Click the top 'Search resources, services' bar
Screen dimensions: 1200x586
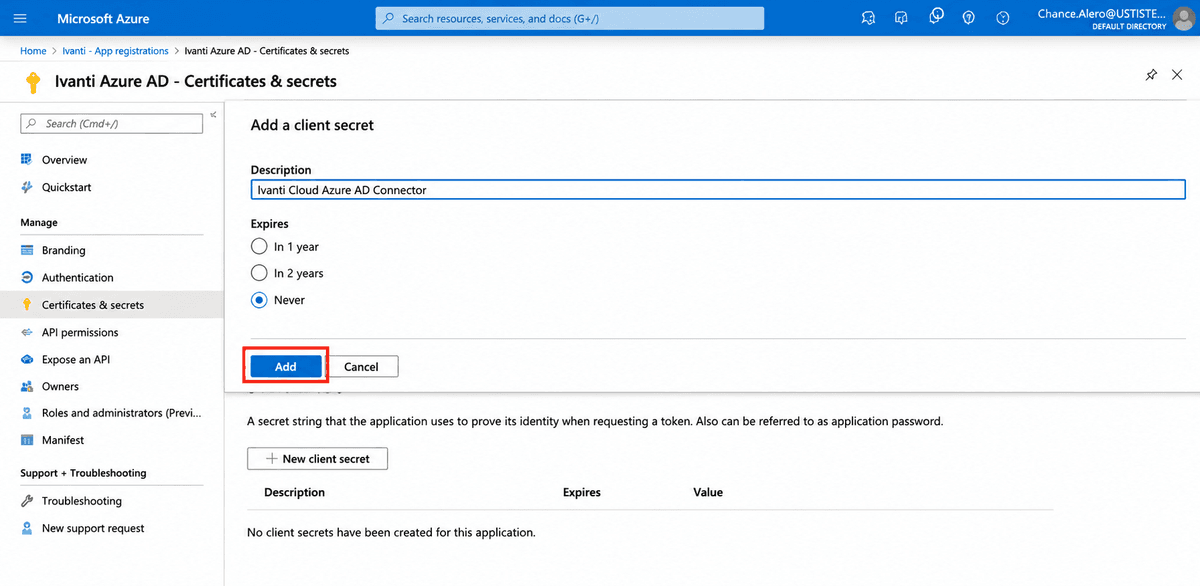pyautogui.click(x=570, y=18)
